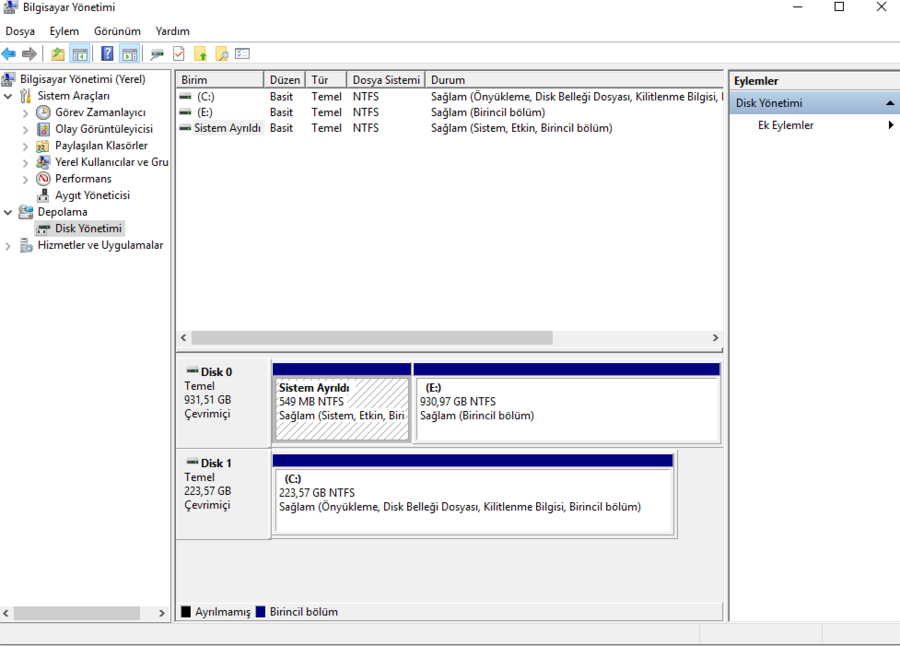Expand the Görev Zamanlayıcı node
The height and width of the screenshot is (646, 900).
[25, 113]
